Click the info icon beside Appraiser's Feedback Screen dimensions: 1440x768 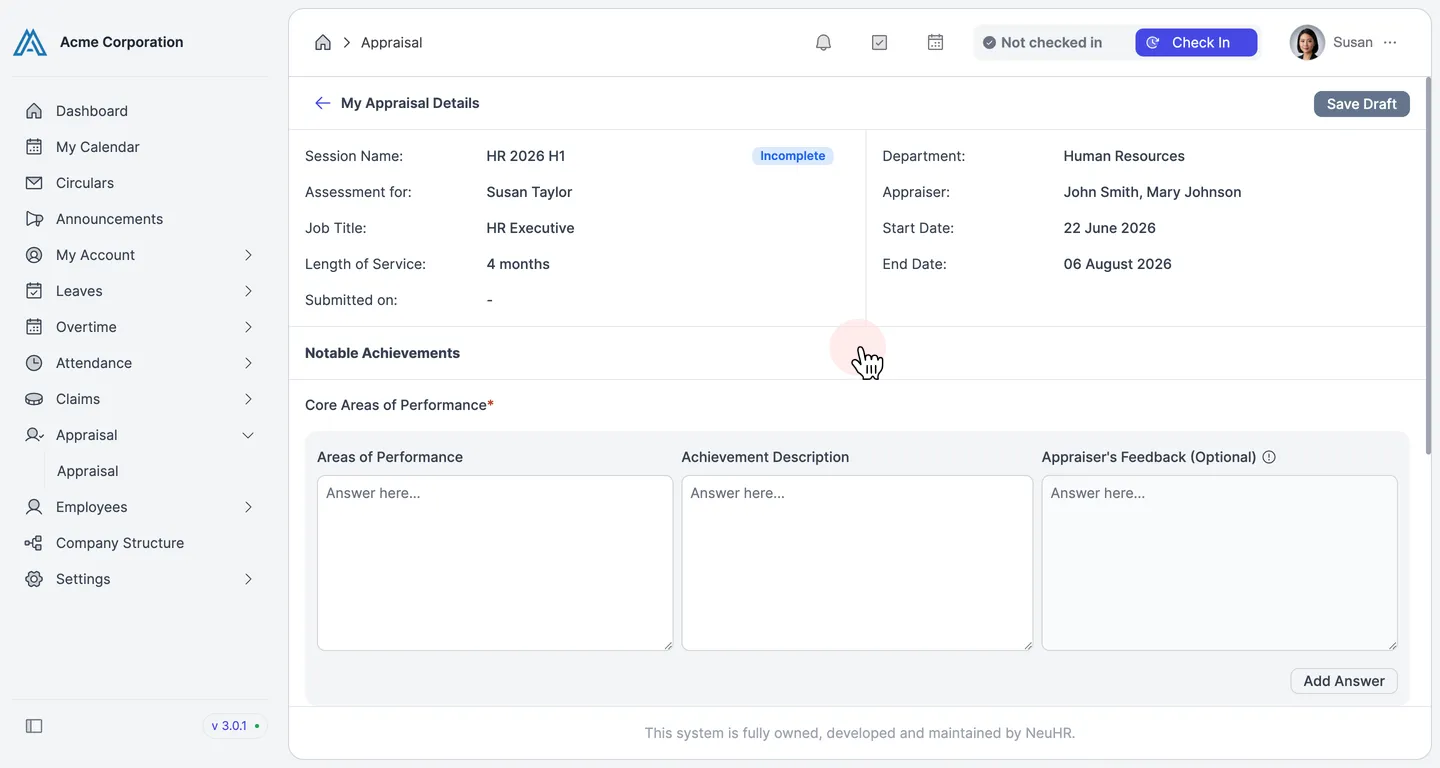click(1269, 457)
